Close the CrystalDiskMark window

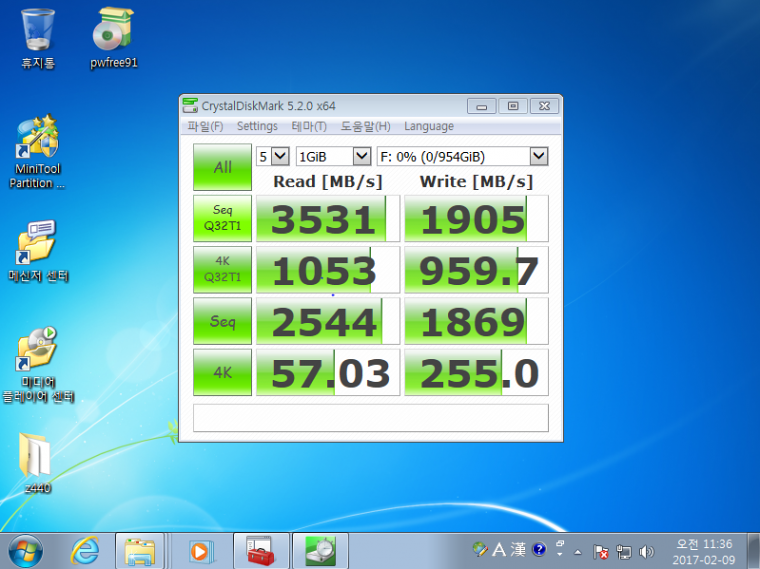(544, 106)
